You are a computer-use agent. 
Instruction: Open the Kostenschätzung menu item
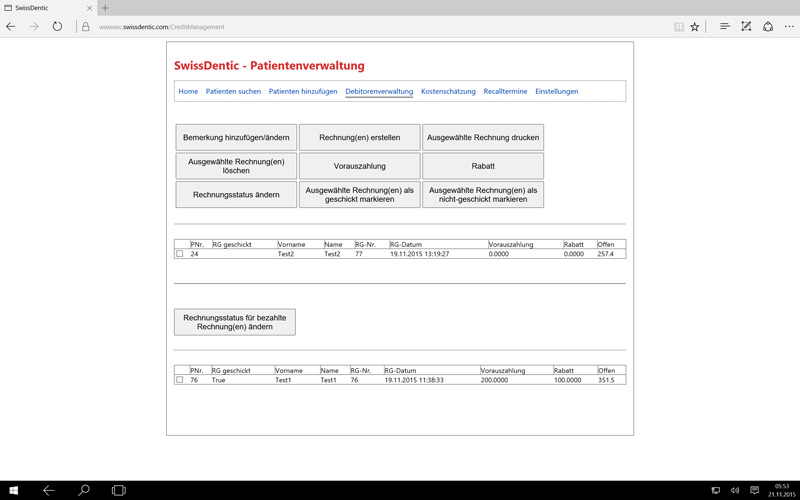[448, 91]
